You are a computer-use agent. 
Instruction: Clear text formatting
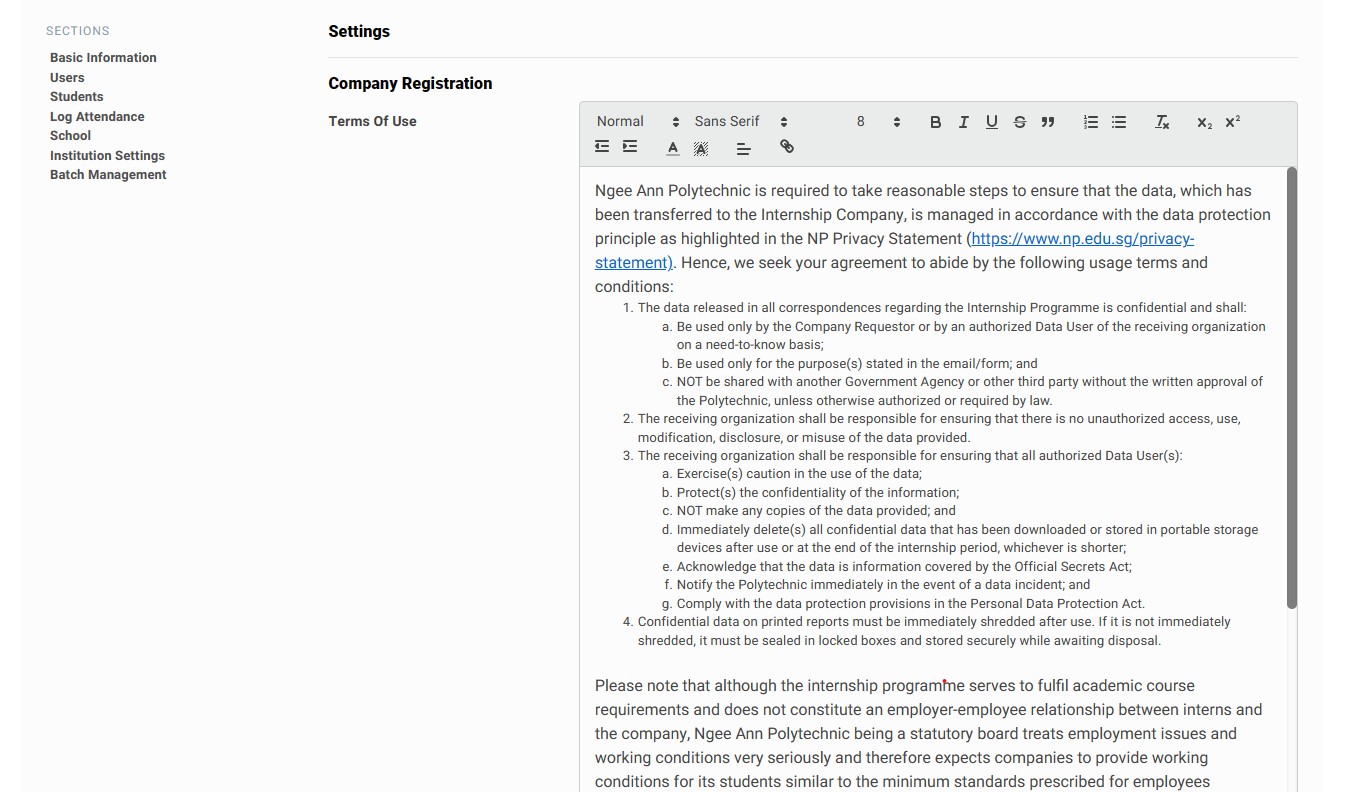click(1161, 122)
